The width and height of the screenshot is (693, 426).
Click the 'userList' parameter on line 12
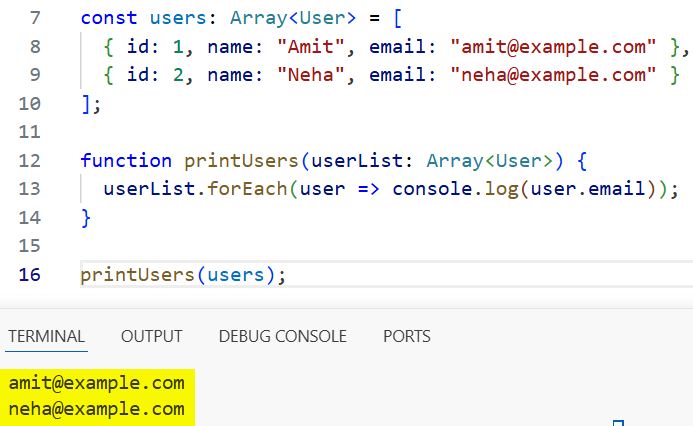pos(357,160)
